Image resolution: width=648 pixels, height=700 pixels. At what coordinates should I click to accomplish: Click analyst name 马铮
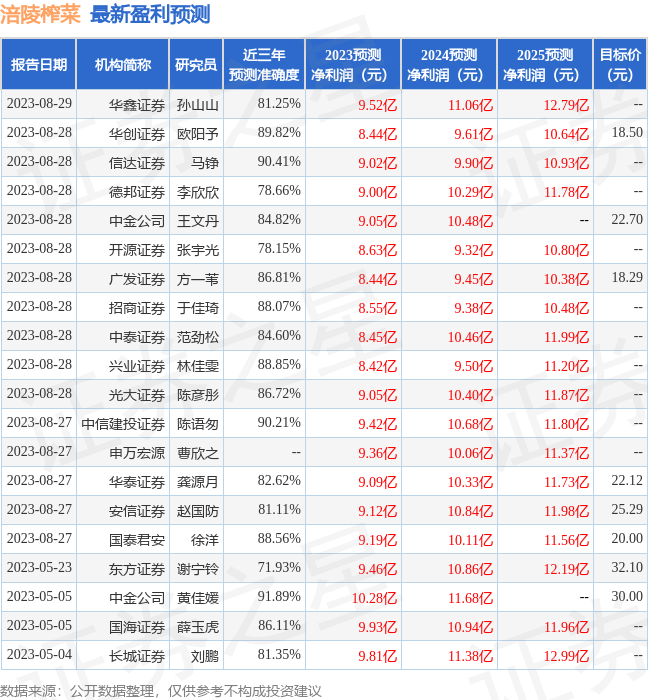(205, 163)
